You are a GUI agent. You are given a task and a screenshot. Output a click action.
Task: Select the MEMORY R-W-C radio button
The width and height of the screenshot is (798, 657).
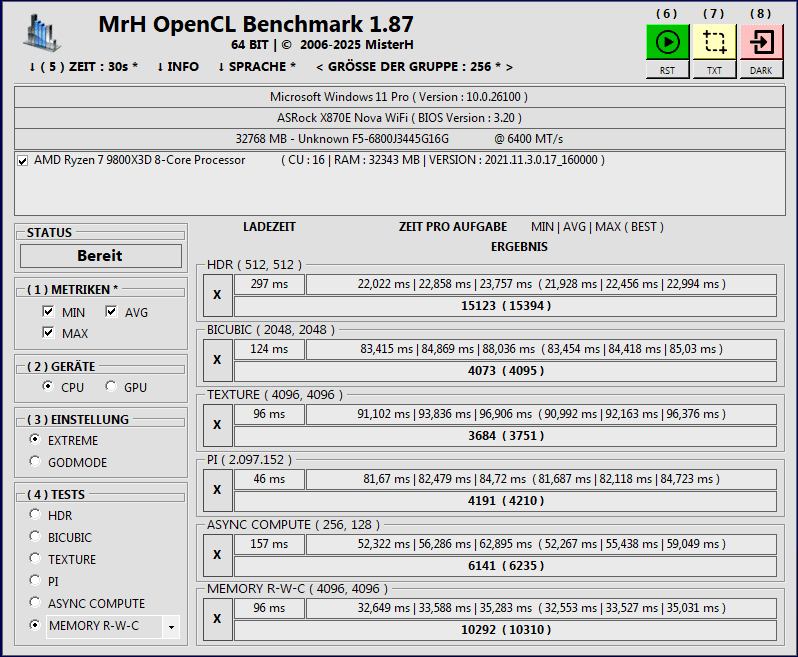click(35, 624)
